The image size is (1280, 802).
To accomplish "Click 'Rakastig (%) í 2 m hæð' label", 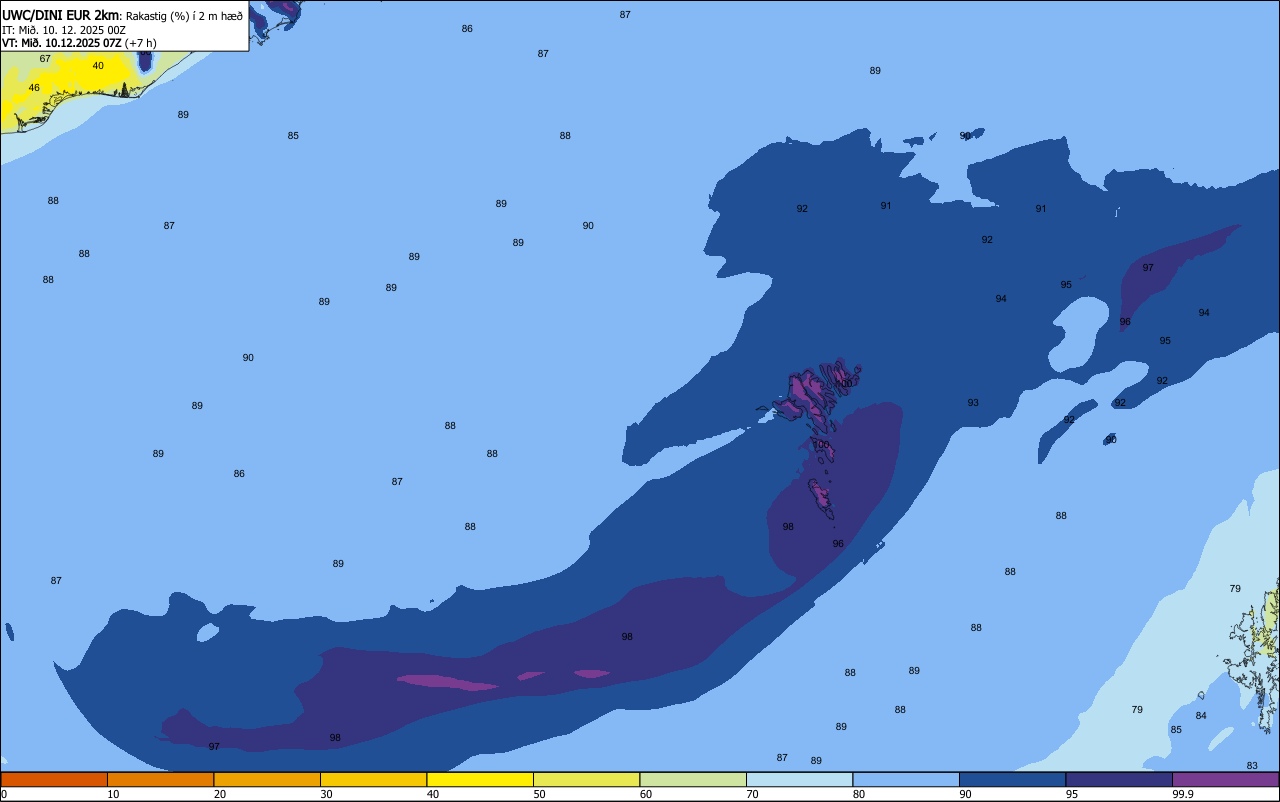I will point(184,16).
